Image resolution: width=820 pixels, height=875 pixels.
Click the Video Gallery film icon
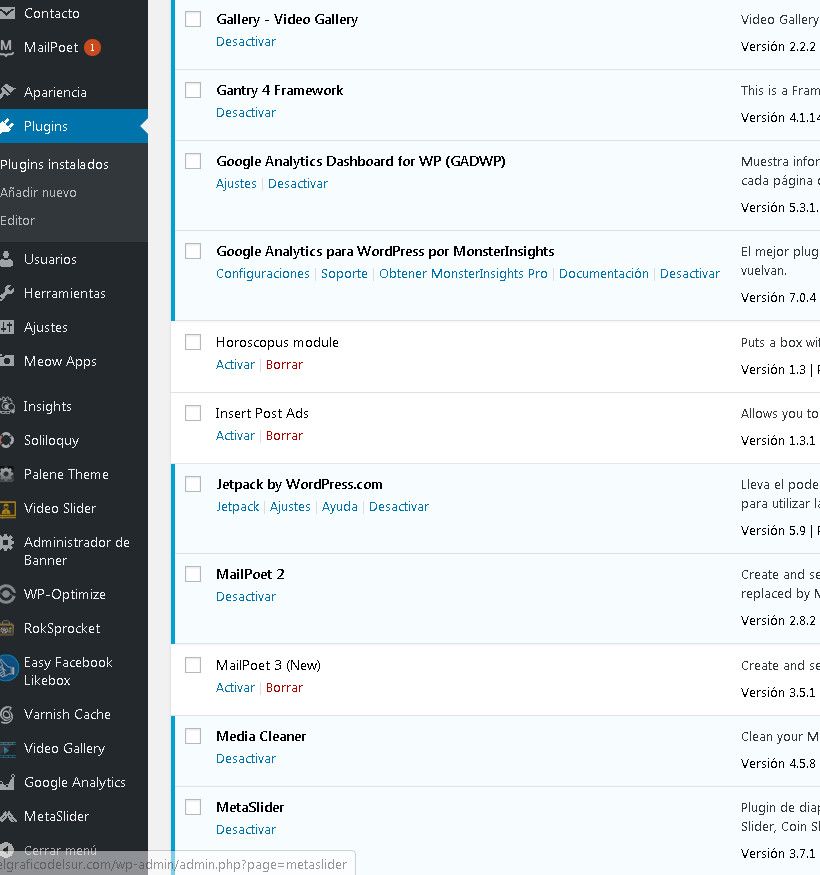7,748
